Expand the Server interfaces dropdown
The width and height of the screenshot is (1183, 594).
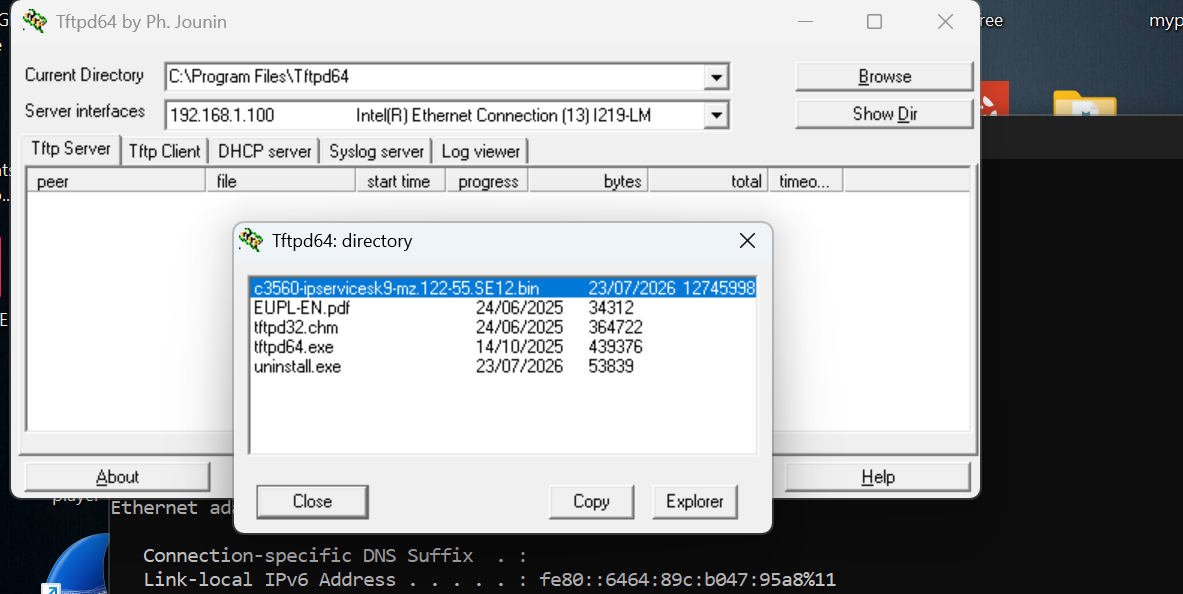coord(715,115)
